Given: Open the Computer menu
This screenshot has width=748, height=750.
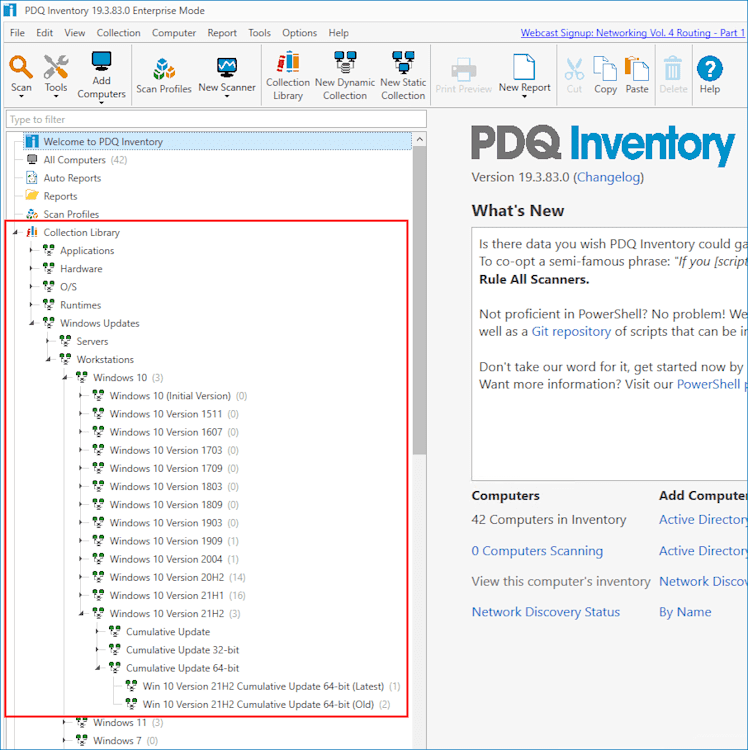Looking at the screenshot, I should click(x=174, y=33).
